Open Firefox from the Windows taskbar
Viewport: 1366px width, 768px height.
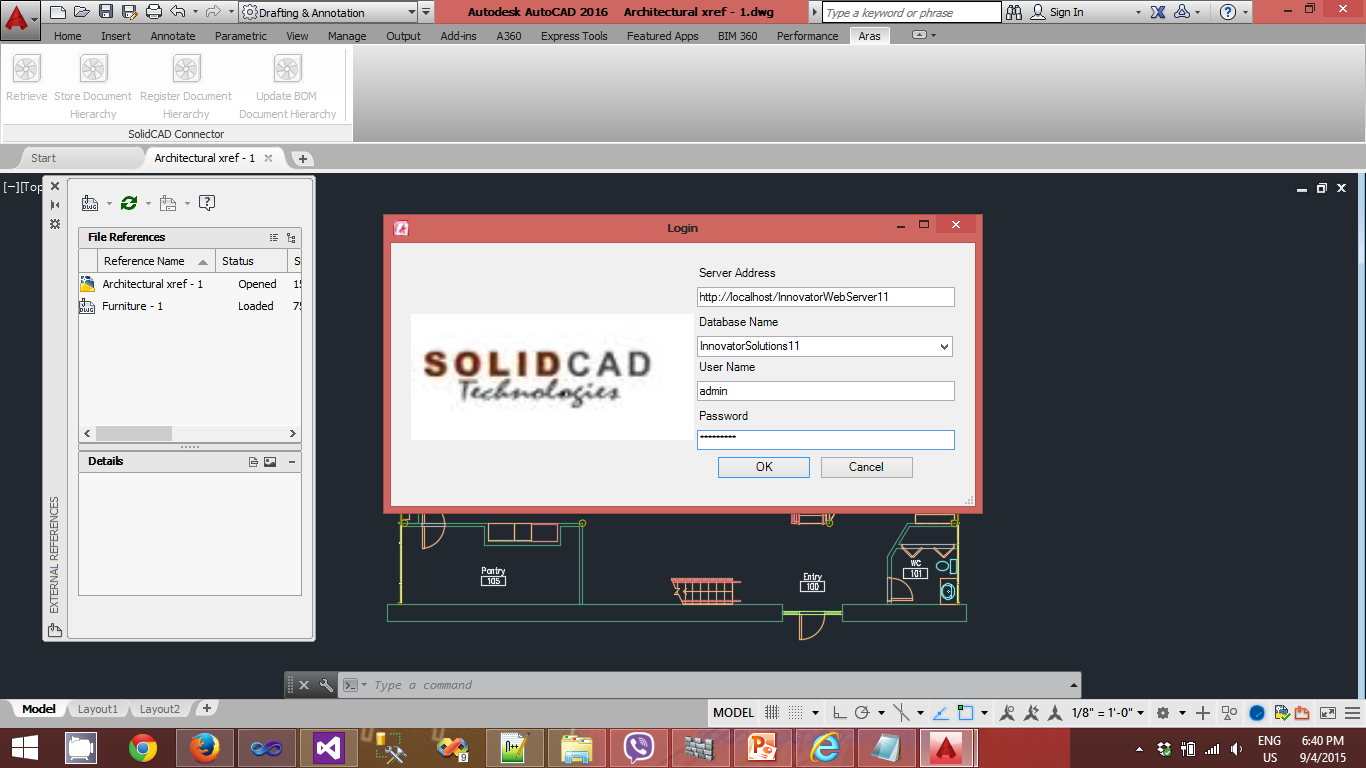pyautogui.click(x=204, y=747)
